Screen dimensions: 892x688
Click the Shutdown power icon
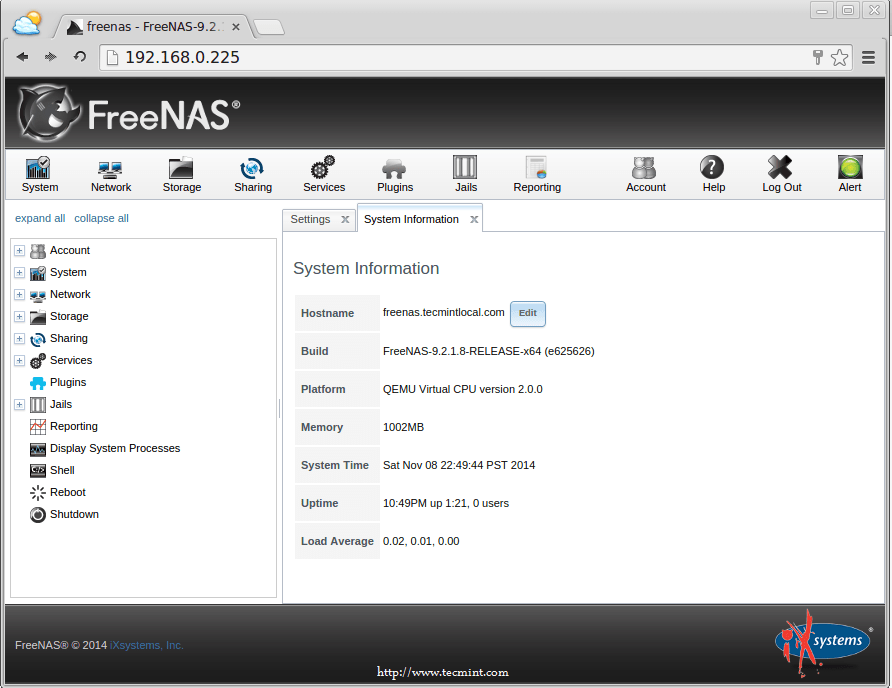coord(38,515)
